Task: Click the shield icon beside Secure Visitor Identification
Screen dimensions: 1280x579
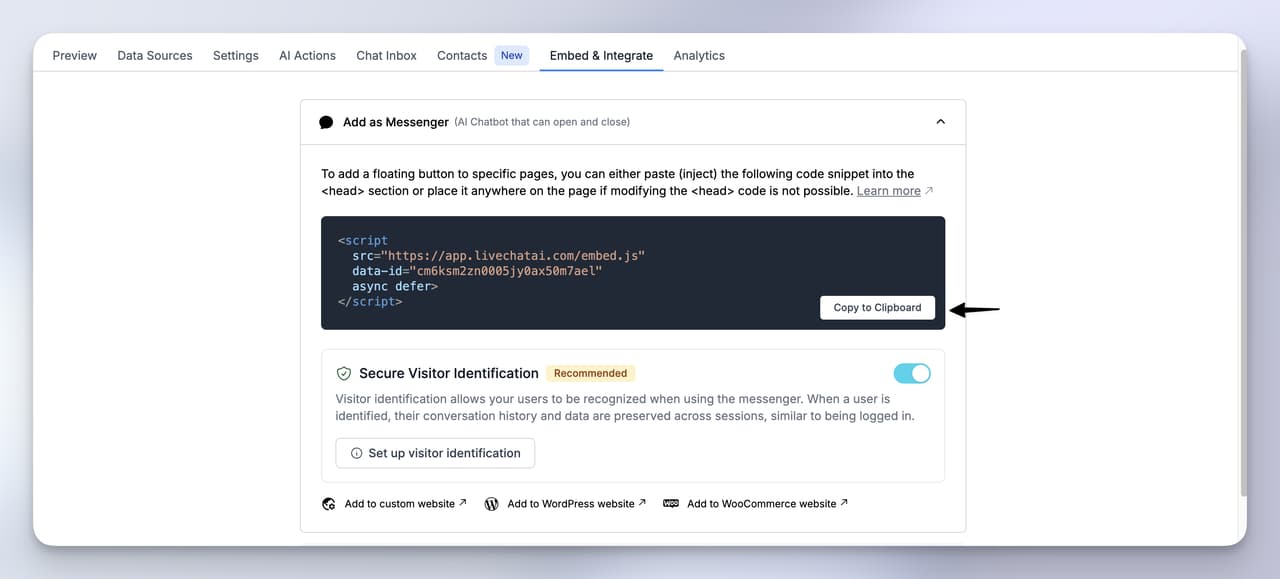Action: [x=344, y=373]
